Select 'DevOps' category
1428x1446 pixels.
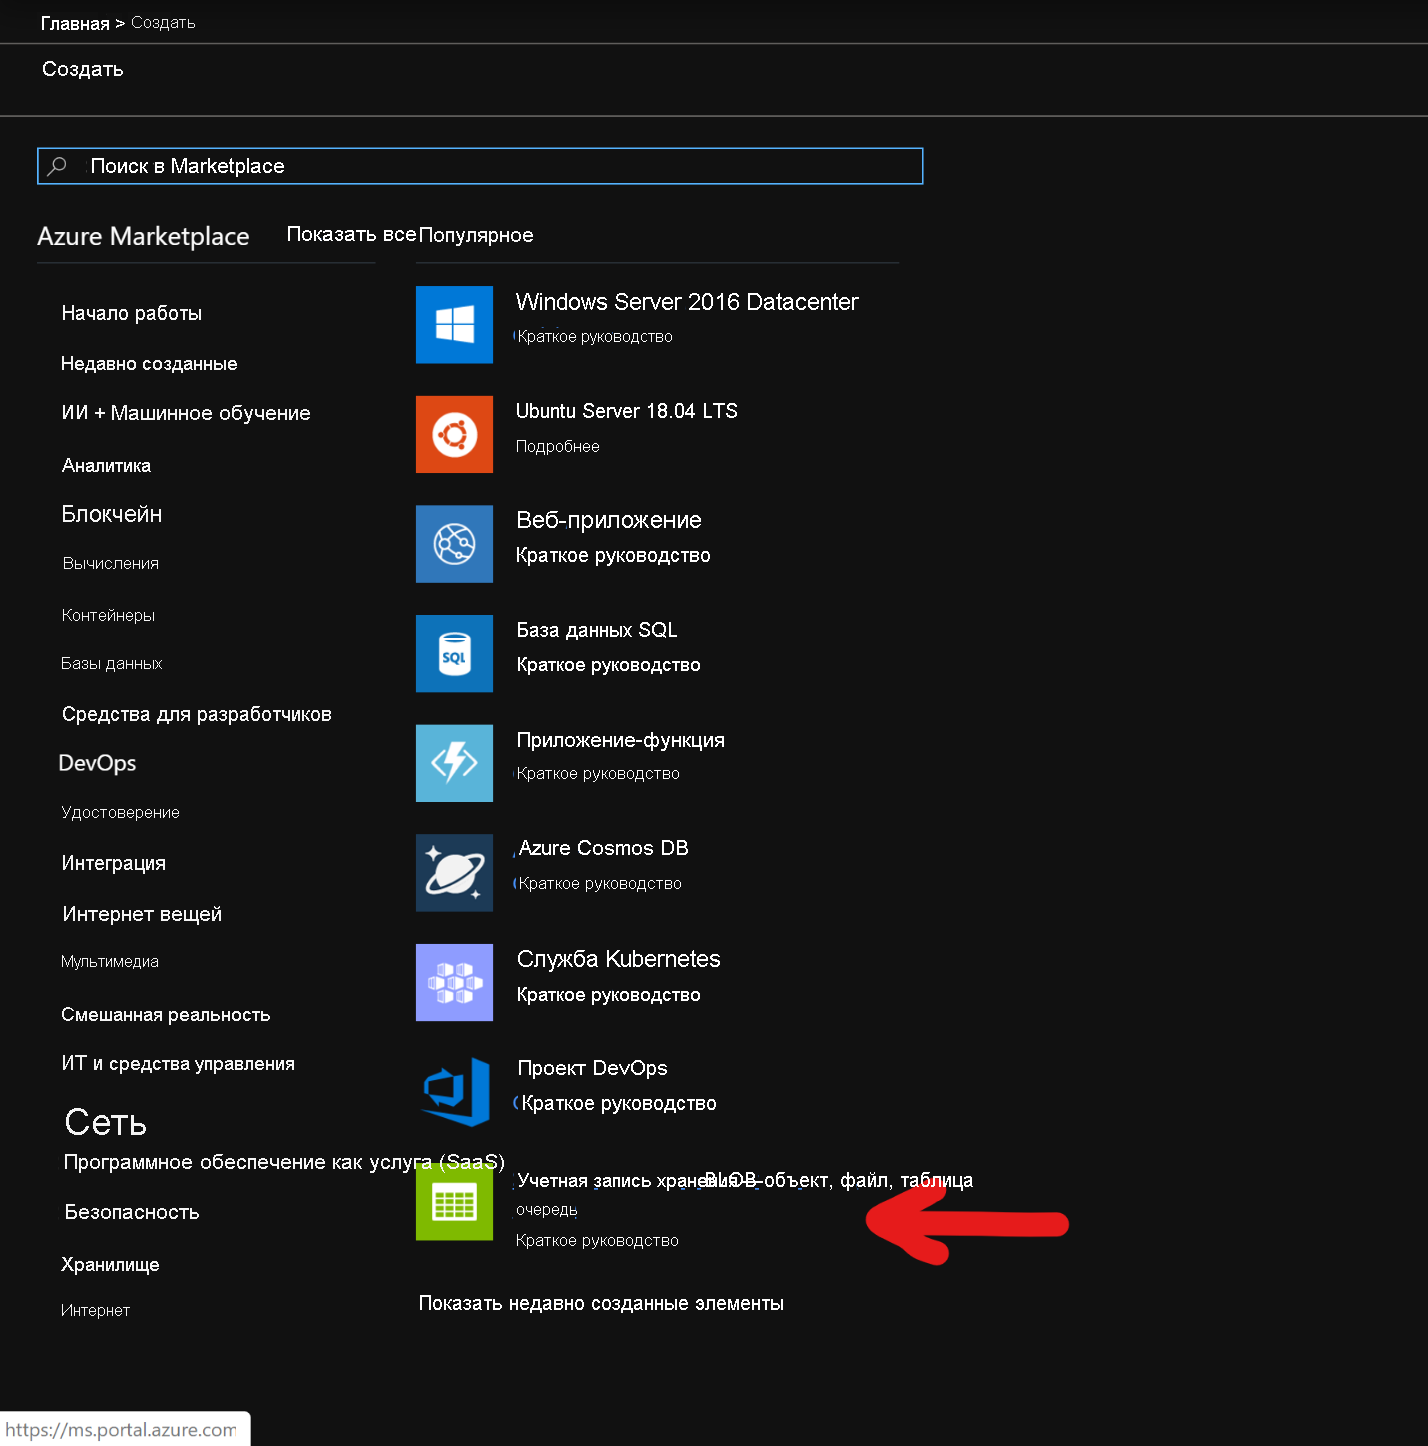point(97,763)
